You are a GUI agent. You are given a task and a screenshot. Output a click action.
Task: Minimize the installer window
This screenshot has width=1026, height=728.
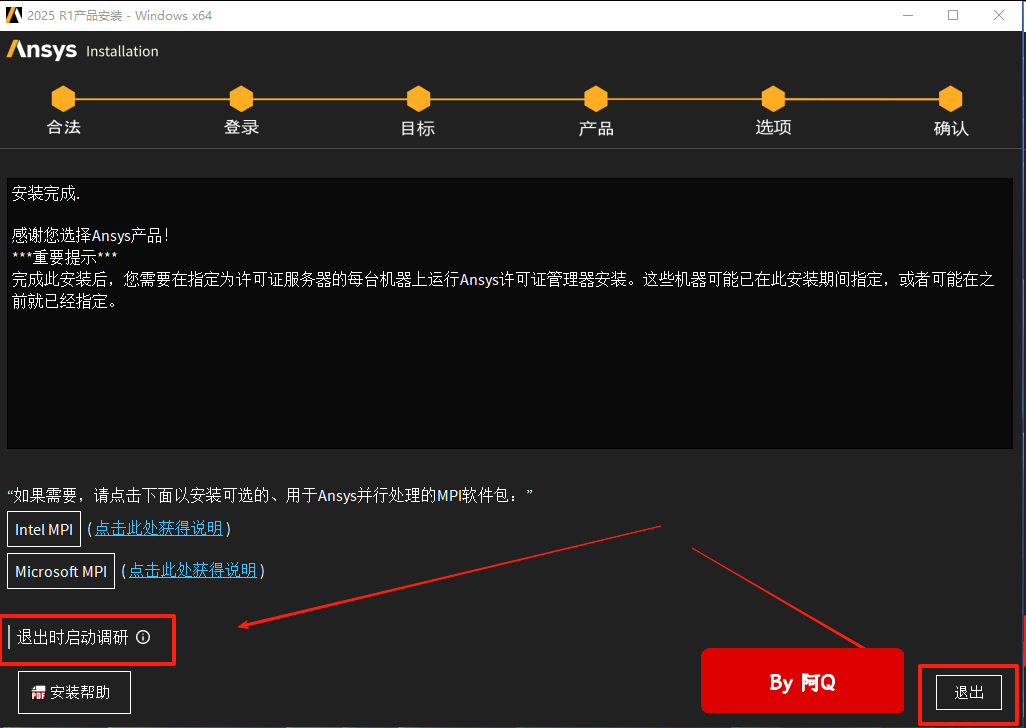point(908,15)
